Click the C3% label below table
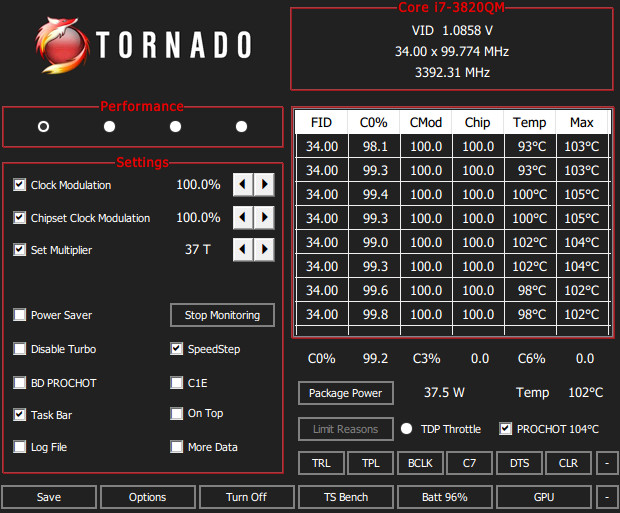620x513 pixels. [x=426, y=359]
